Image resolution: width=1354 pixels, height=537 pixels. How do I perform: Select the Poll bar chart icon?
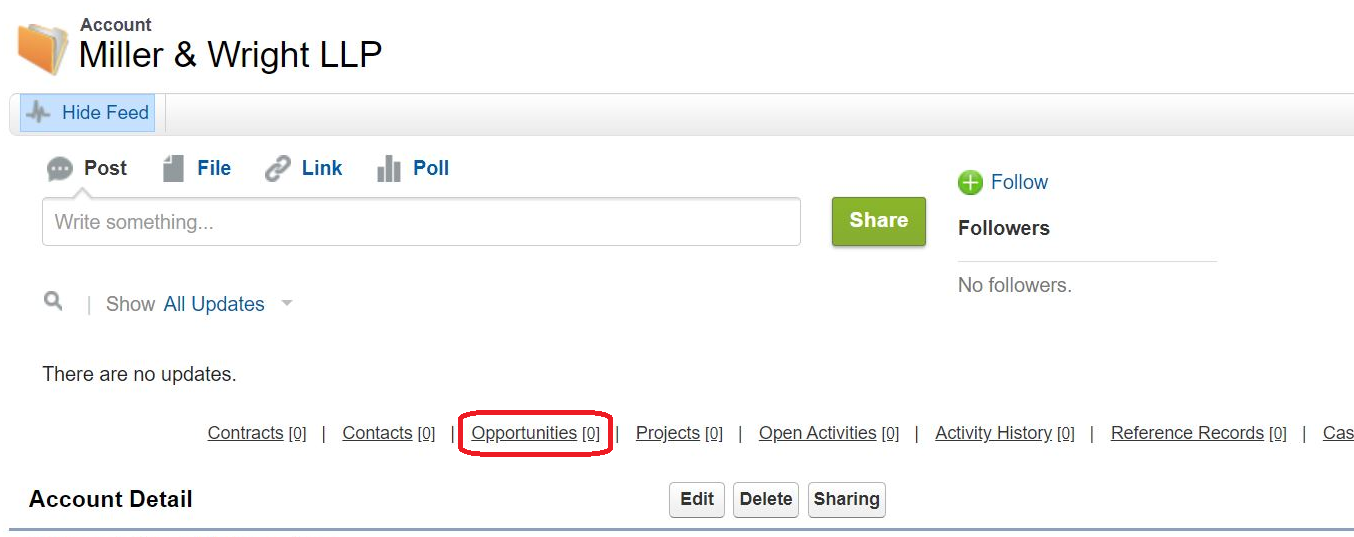(389, 169)
